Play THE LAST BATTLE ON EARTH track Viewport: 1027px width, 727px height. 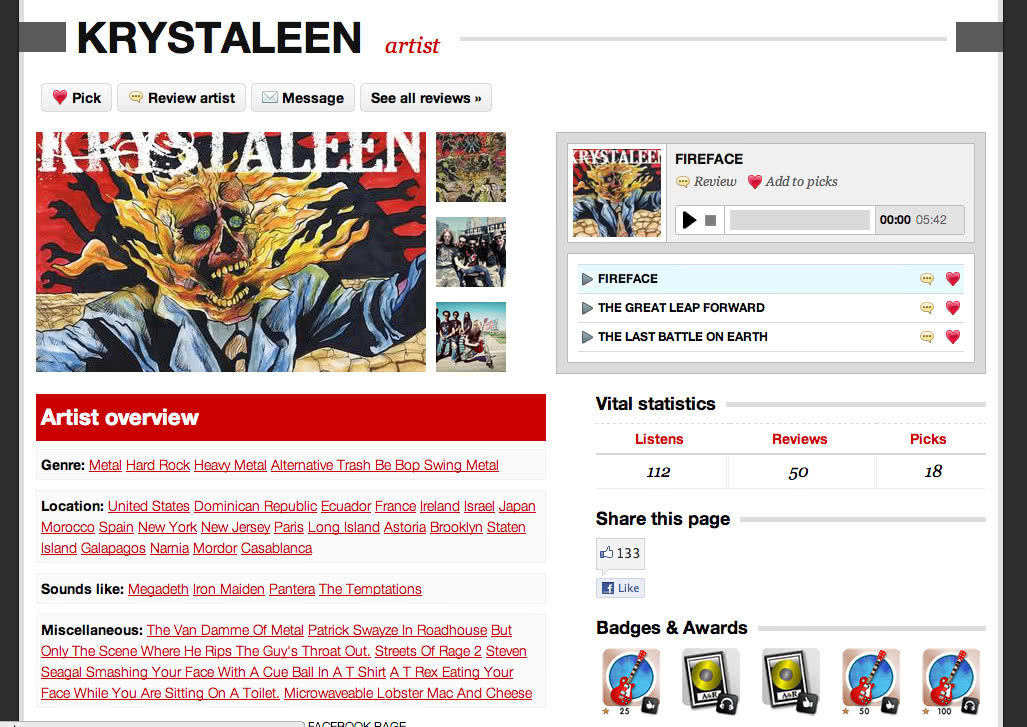587,337
